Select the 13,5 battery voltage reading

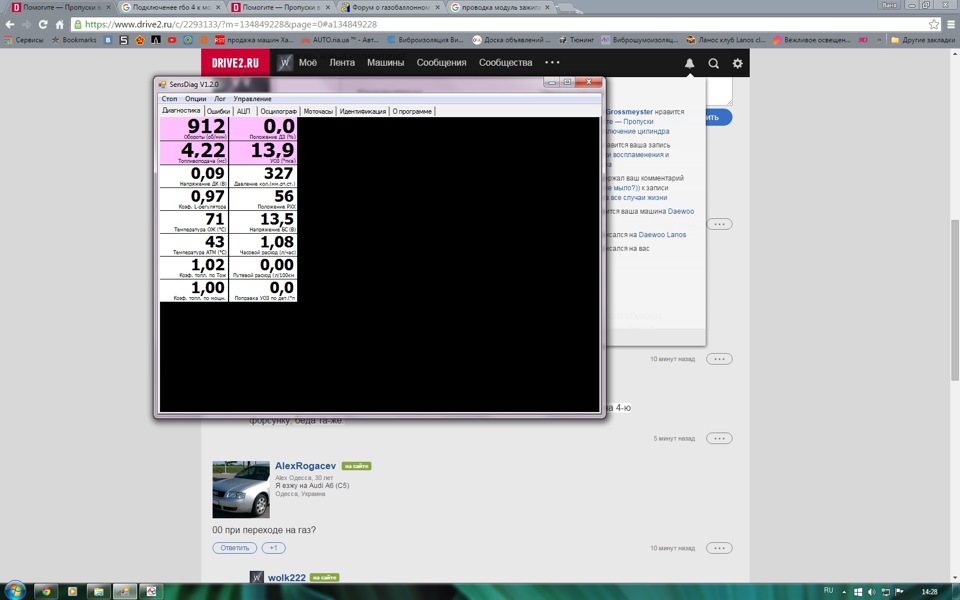pos(263,222)
